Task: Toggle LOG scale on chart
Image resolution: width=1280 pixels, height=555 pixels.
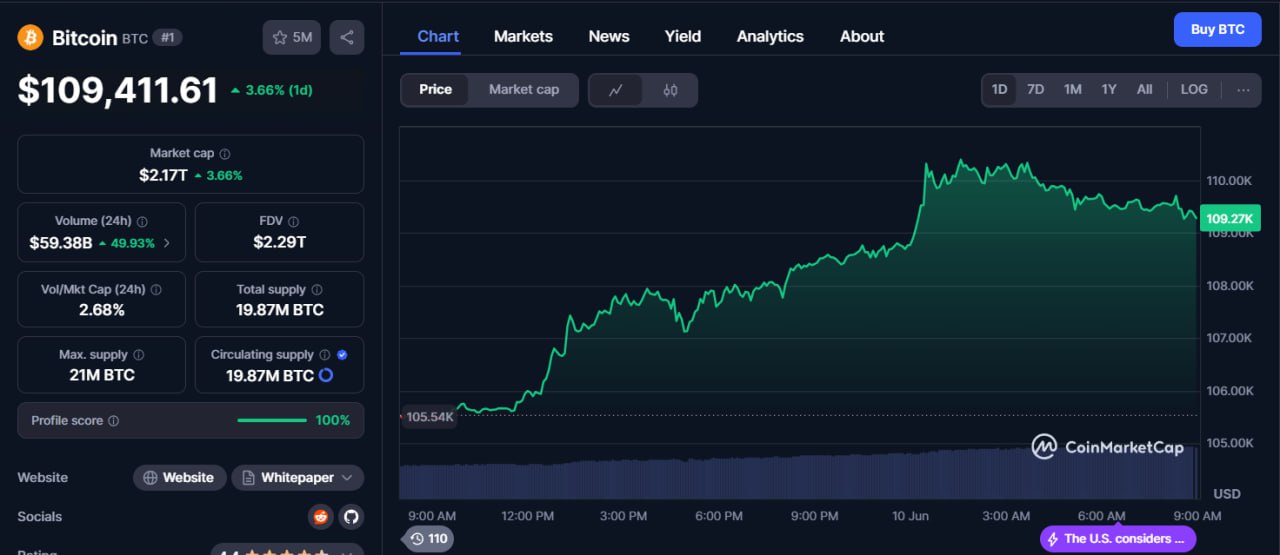Action: 1194,89
